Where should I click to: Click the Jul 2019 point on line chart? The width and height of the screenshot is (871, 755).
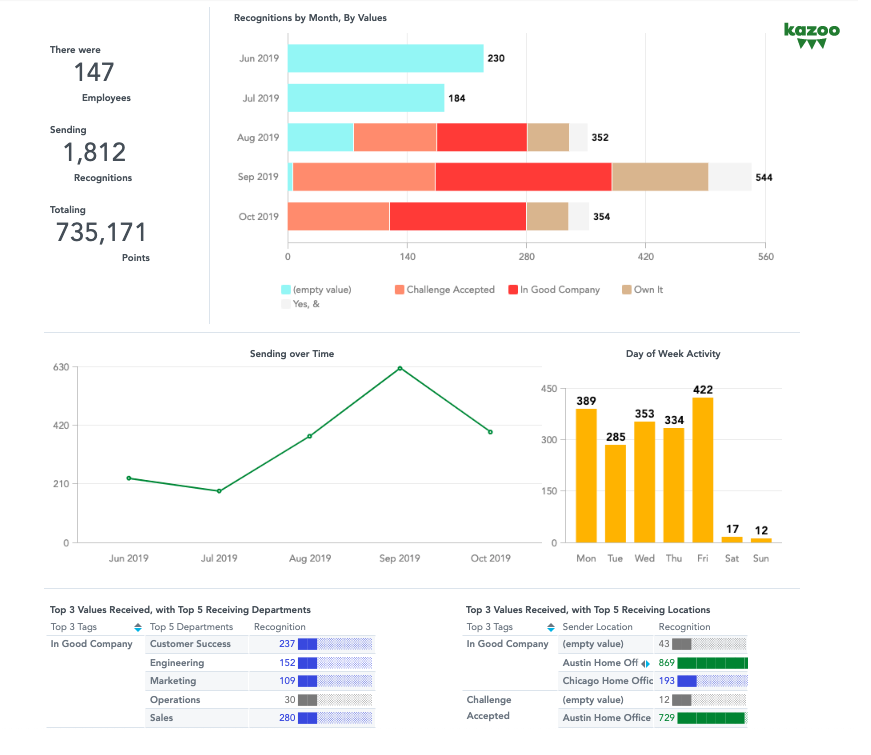point(219,491)
